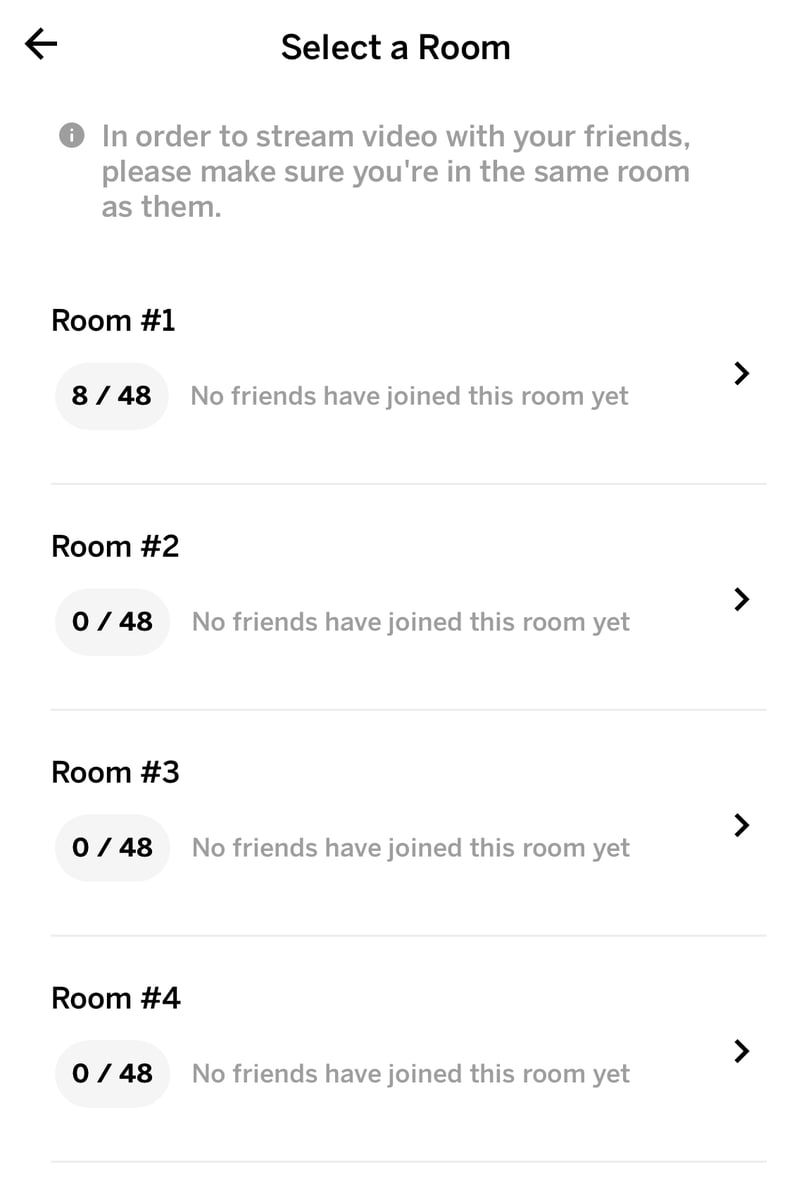Tap the Select a Room header title
The image size is (792, 1200).
[395, 47]
